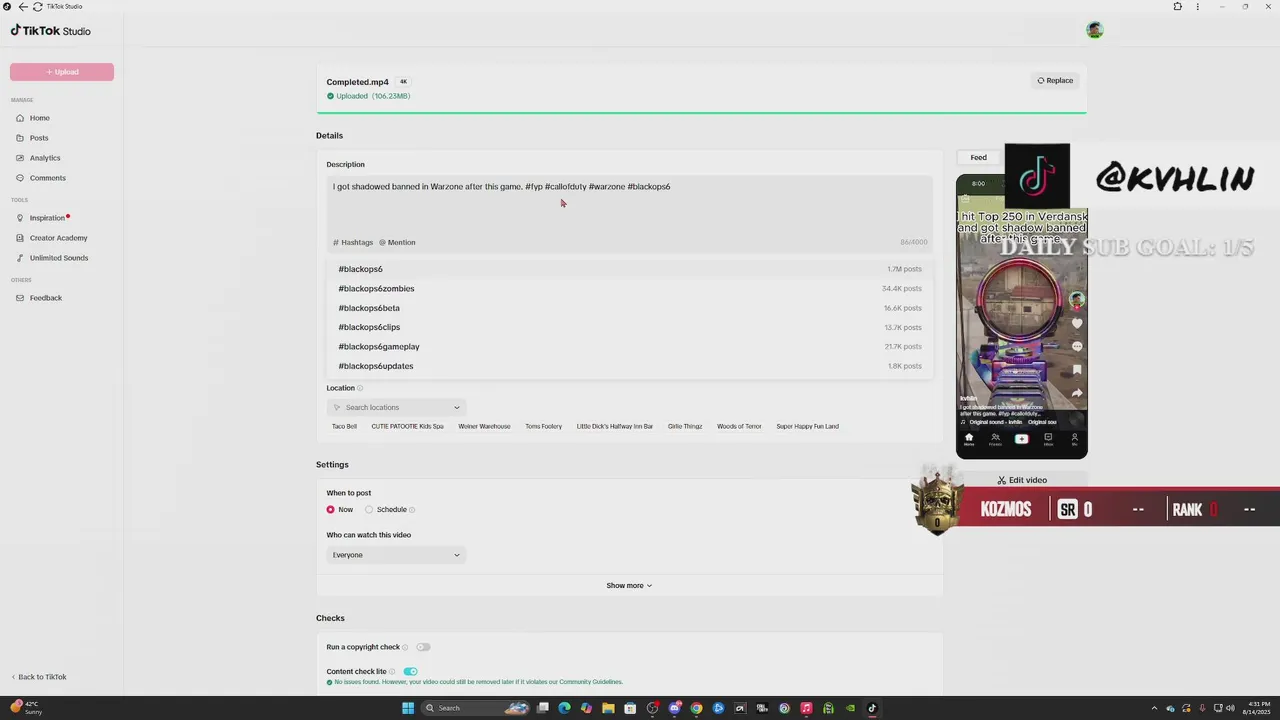Open the browser extensions puzzle icon
This screenshot has width=1280, height=720.
(1178, 6)
